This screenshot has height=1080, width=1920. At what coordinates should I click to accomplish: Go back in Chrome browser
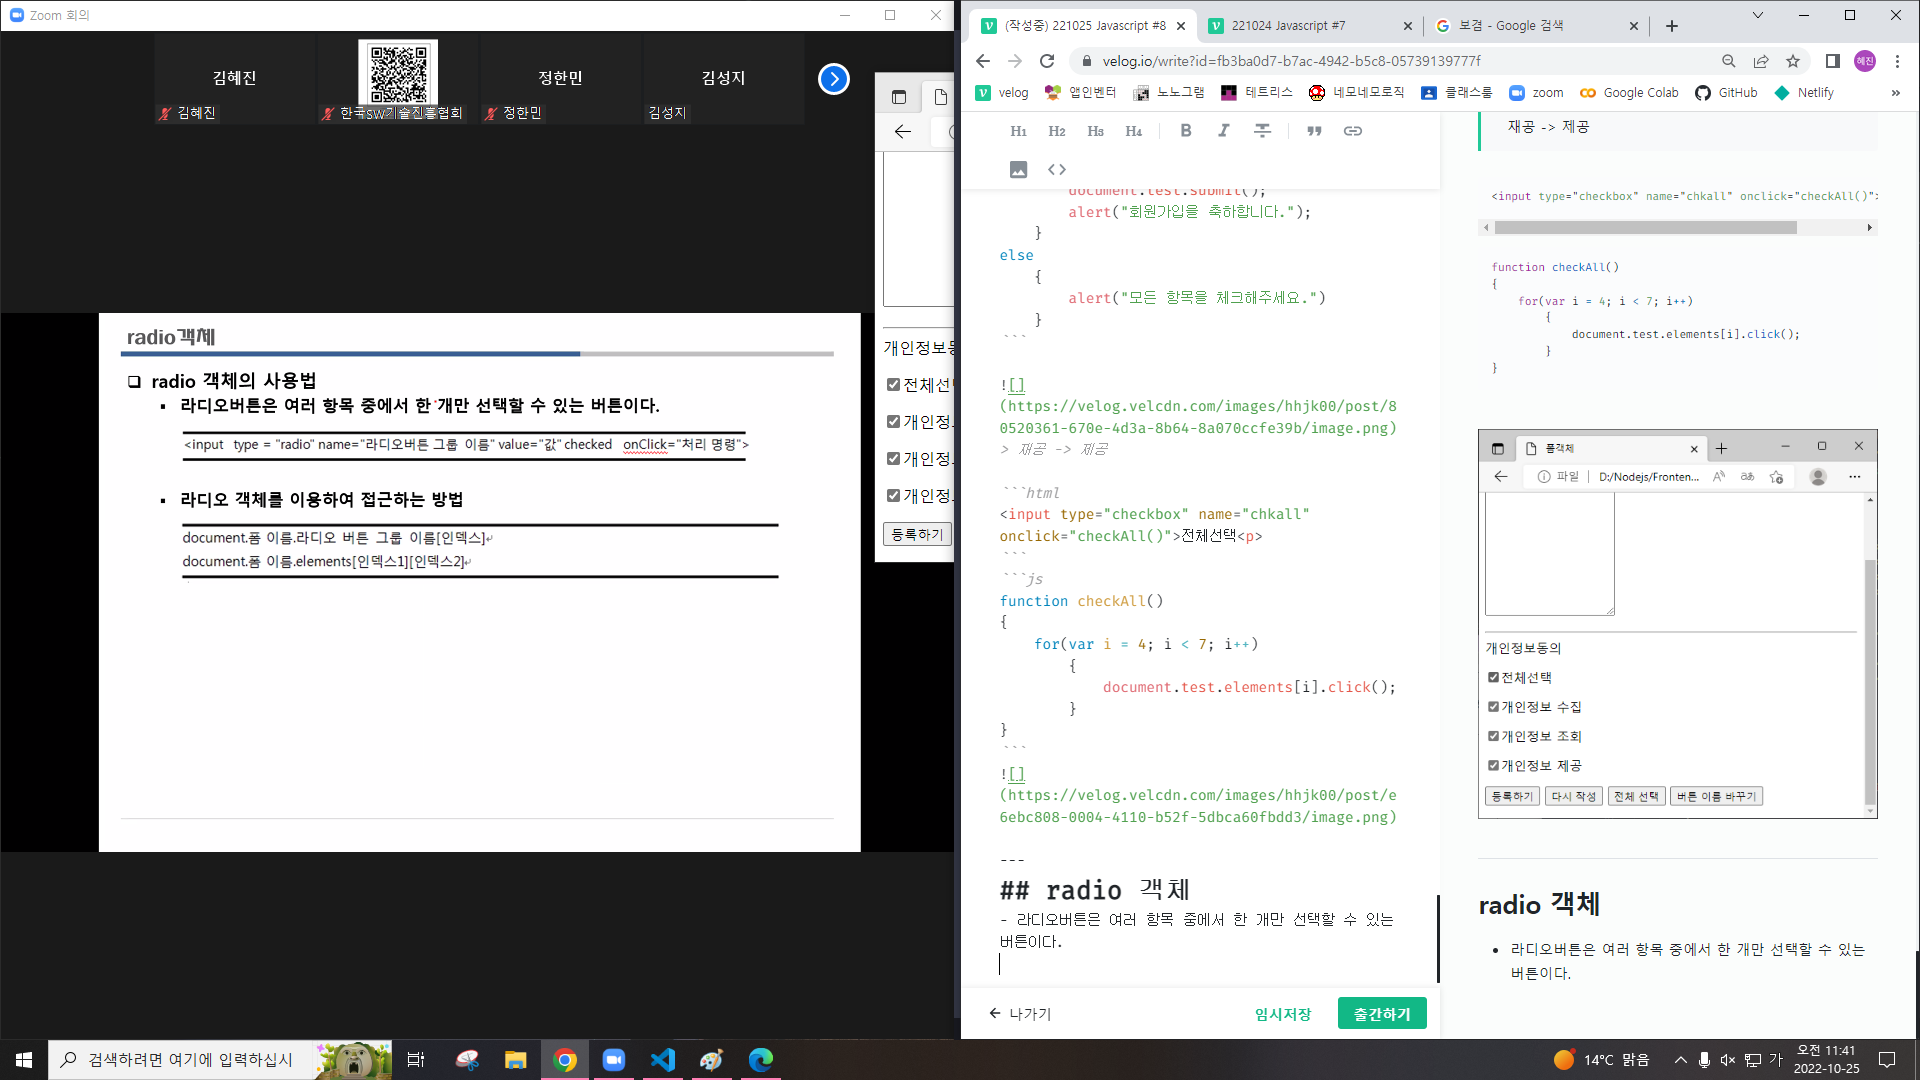pos(983,61)
